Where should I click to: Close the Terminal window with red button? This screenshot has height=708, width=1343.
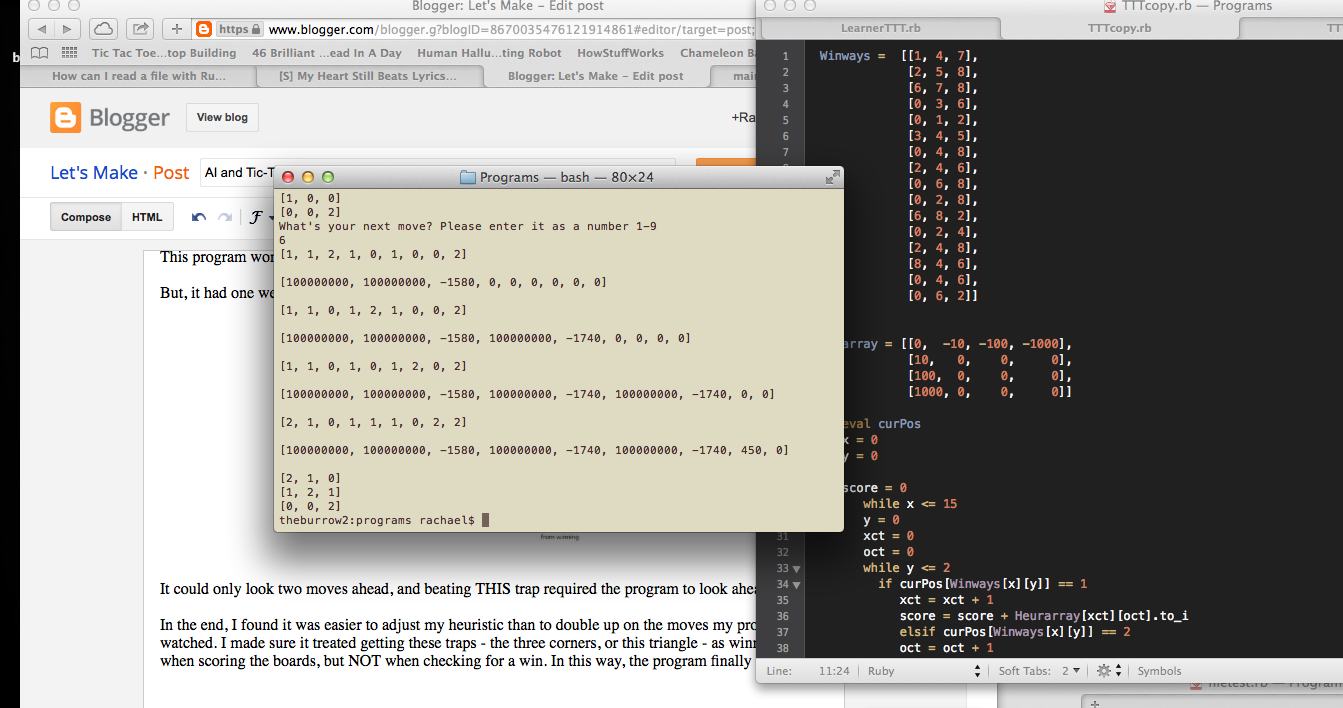pos(288,177)
